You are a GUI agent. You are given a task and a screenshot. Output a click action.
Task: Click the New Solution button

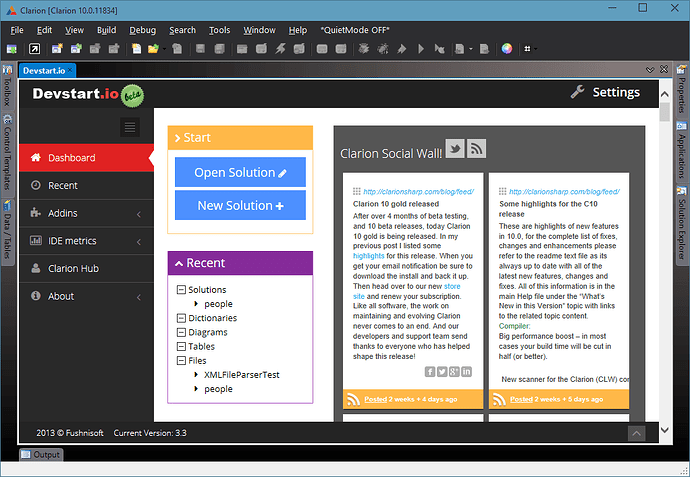tap(240, 205)
